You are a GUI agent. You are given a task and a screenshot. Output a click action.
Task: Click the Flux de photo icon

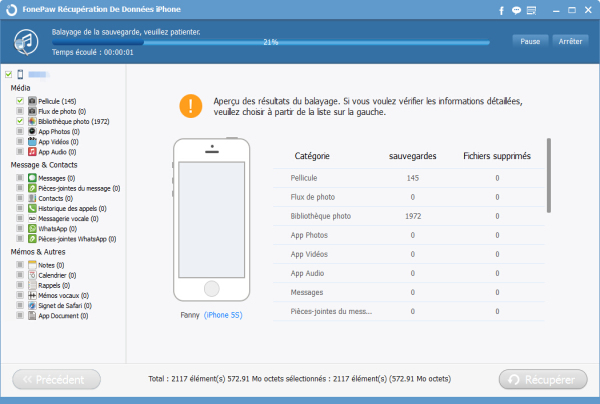(x=32, y=111)
